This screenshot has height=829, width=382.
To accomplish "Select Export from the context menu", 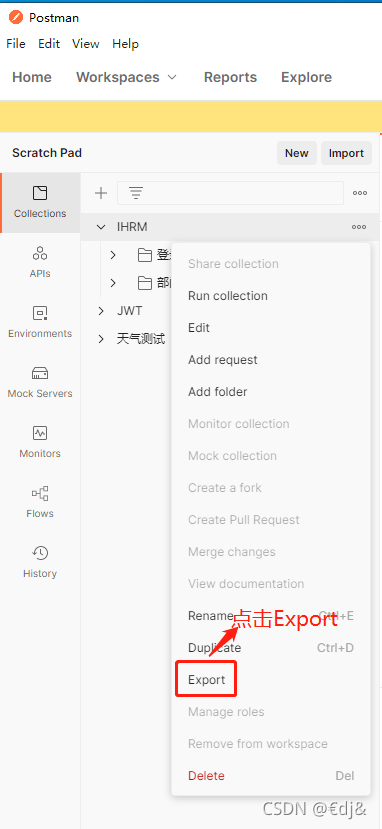I will pos(207,679).
